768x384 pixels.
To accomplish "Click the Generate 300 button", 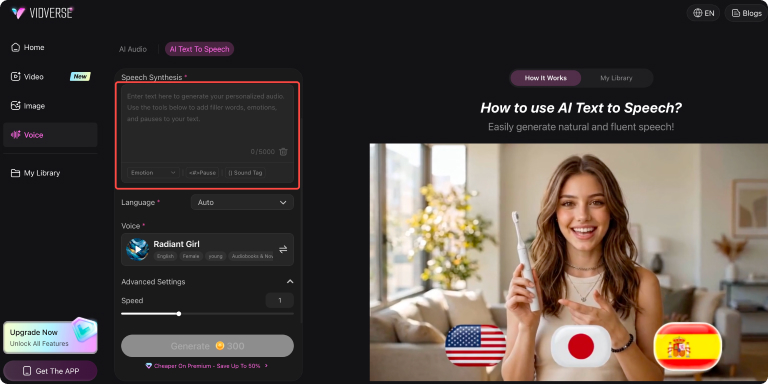I will [x=207, y=346].
